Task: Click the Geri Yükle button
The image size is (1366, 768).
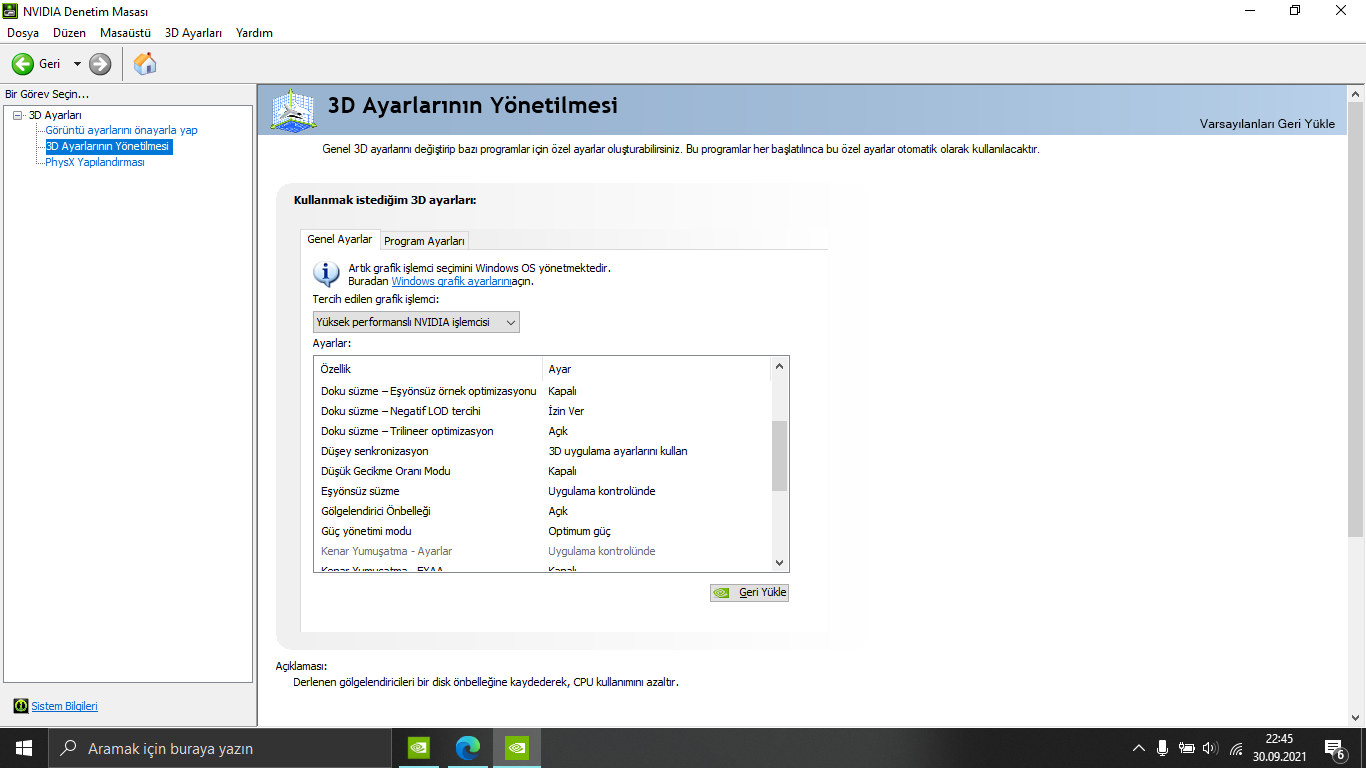Action: 749,592
